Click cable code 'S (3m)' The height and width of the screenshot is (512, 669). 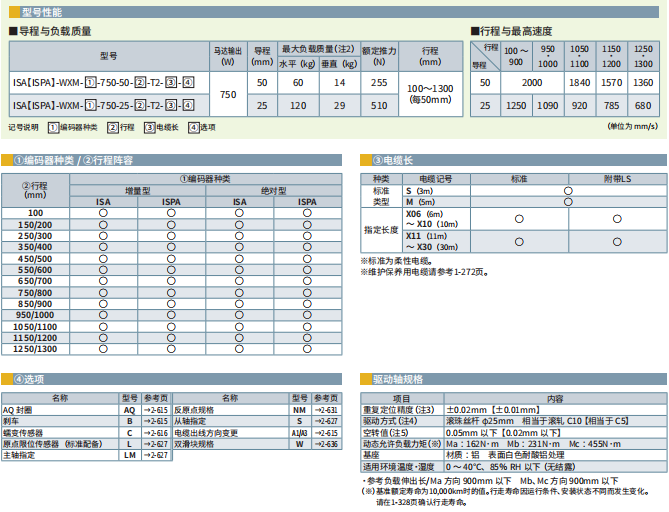coord(419,191)
